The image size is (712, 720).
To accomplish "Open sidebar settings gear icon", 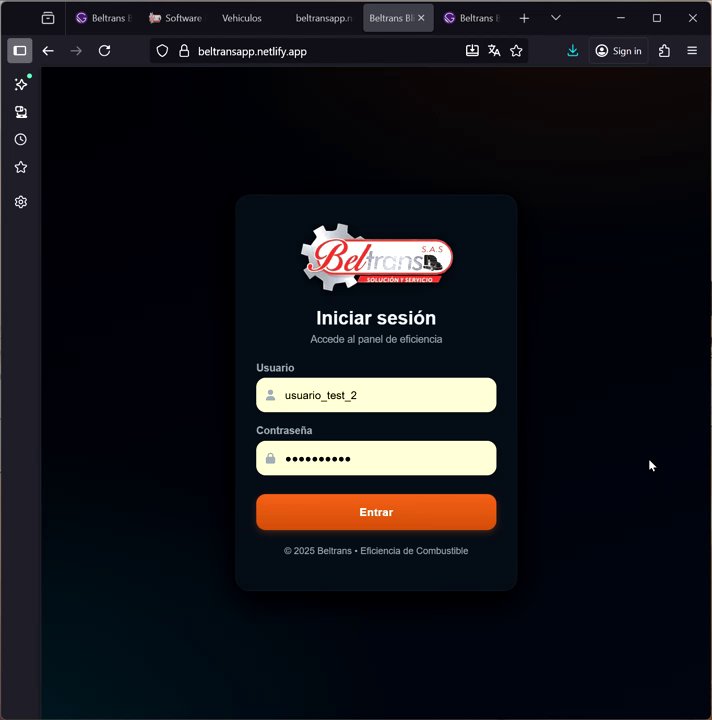I will click(21, 202).
